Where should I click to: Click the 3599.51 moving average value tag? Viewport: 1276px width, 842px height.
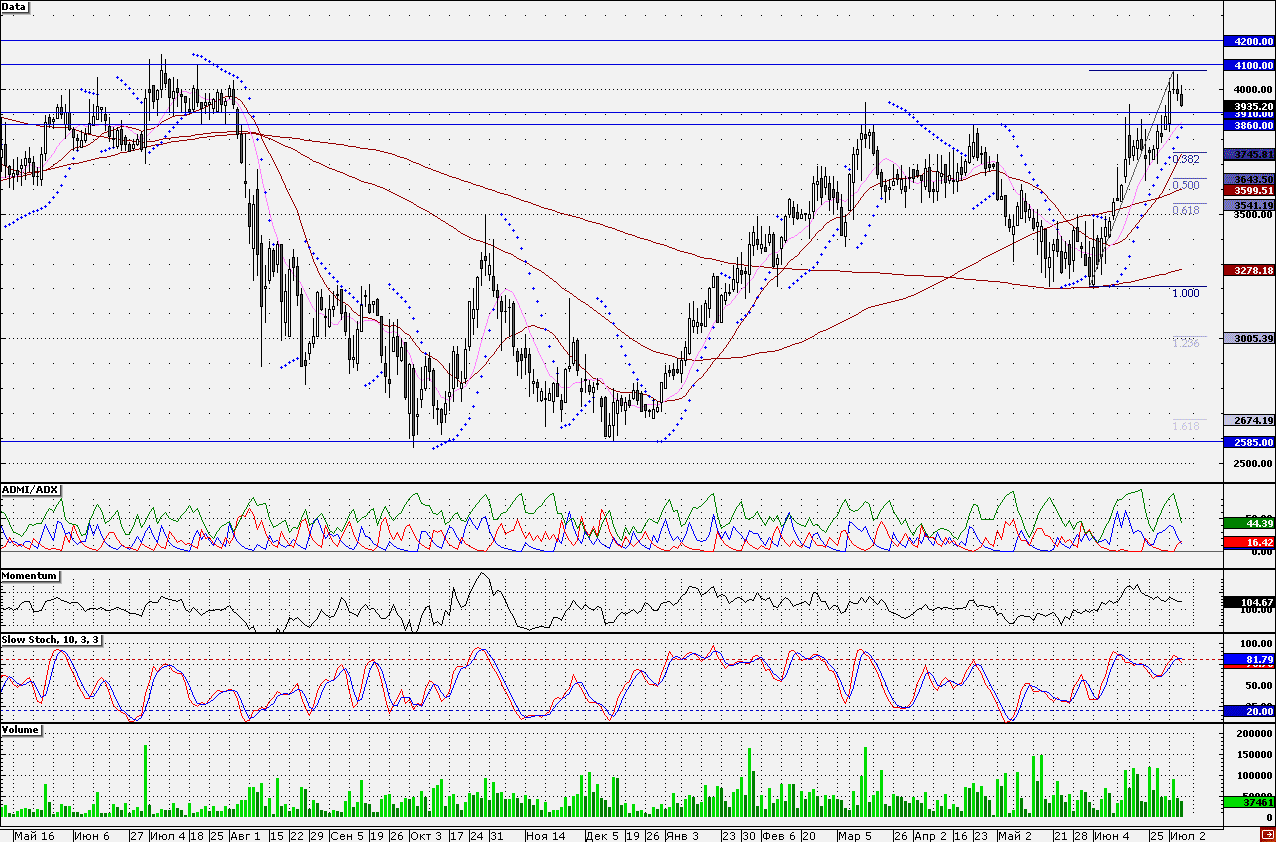(1250, 190)
